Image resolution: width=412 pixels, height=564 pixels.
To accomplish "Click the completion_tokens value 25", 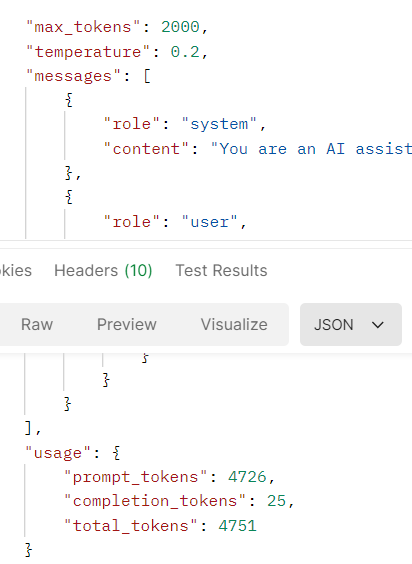I will (x=276, y=501).
